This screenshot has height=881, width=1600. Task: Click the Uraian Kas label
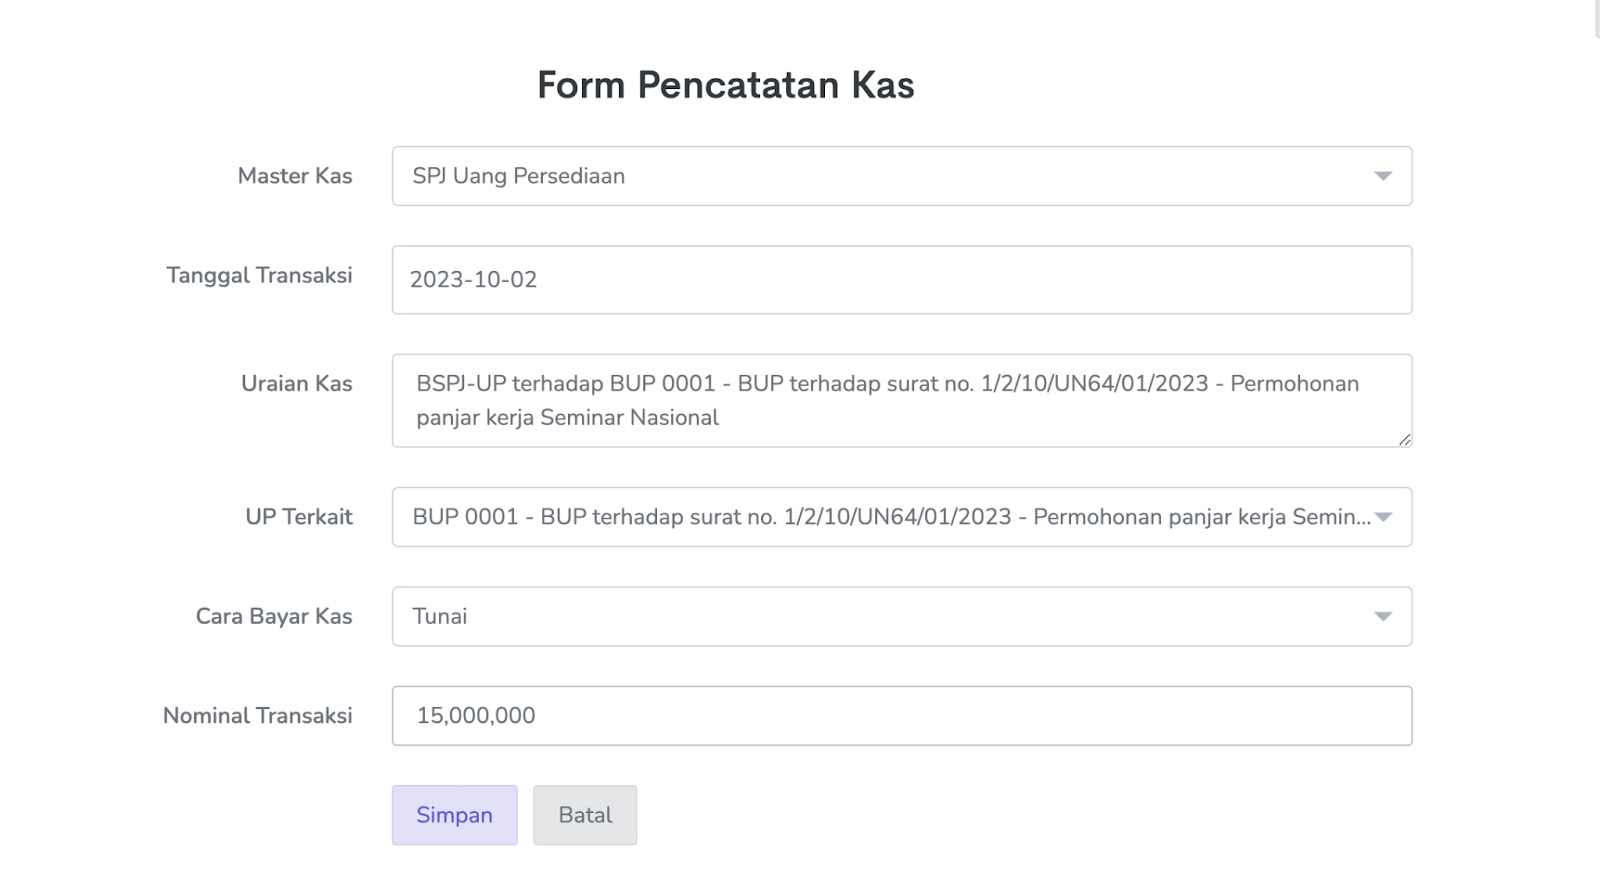pos(297,383)
